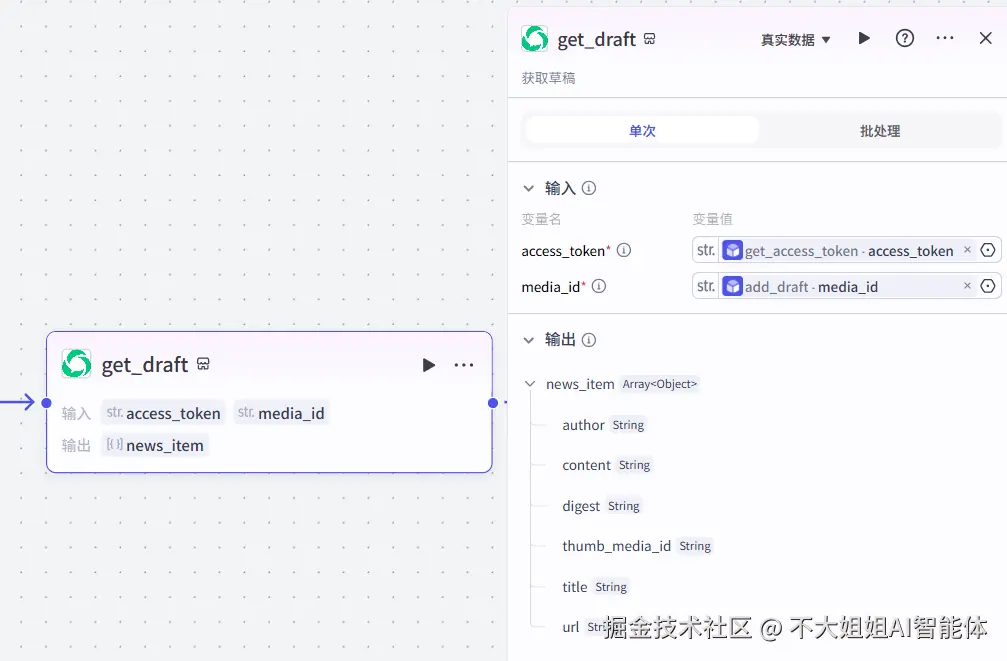Screen dimensions: 1007x661
Task: Remove the access_token value reference
Action: pos(966,250)
